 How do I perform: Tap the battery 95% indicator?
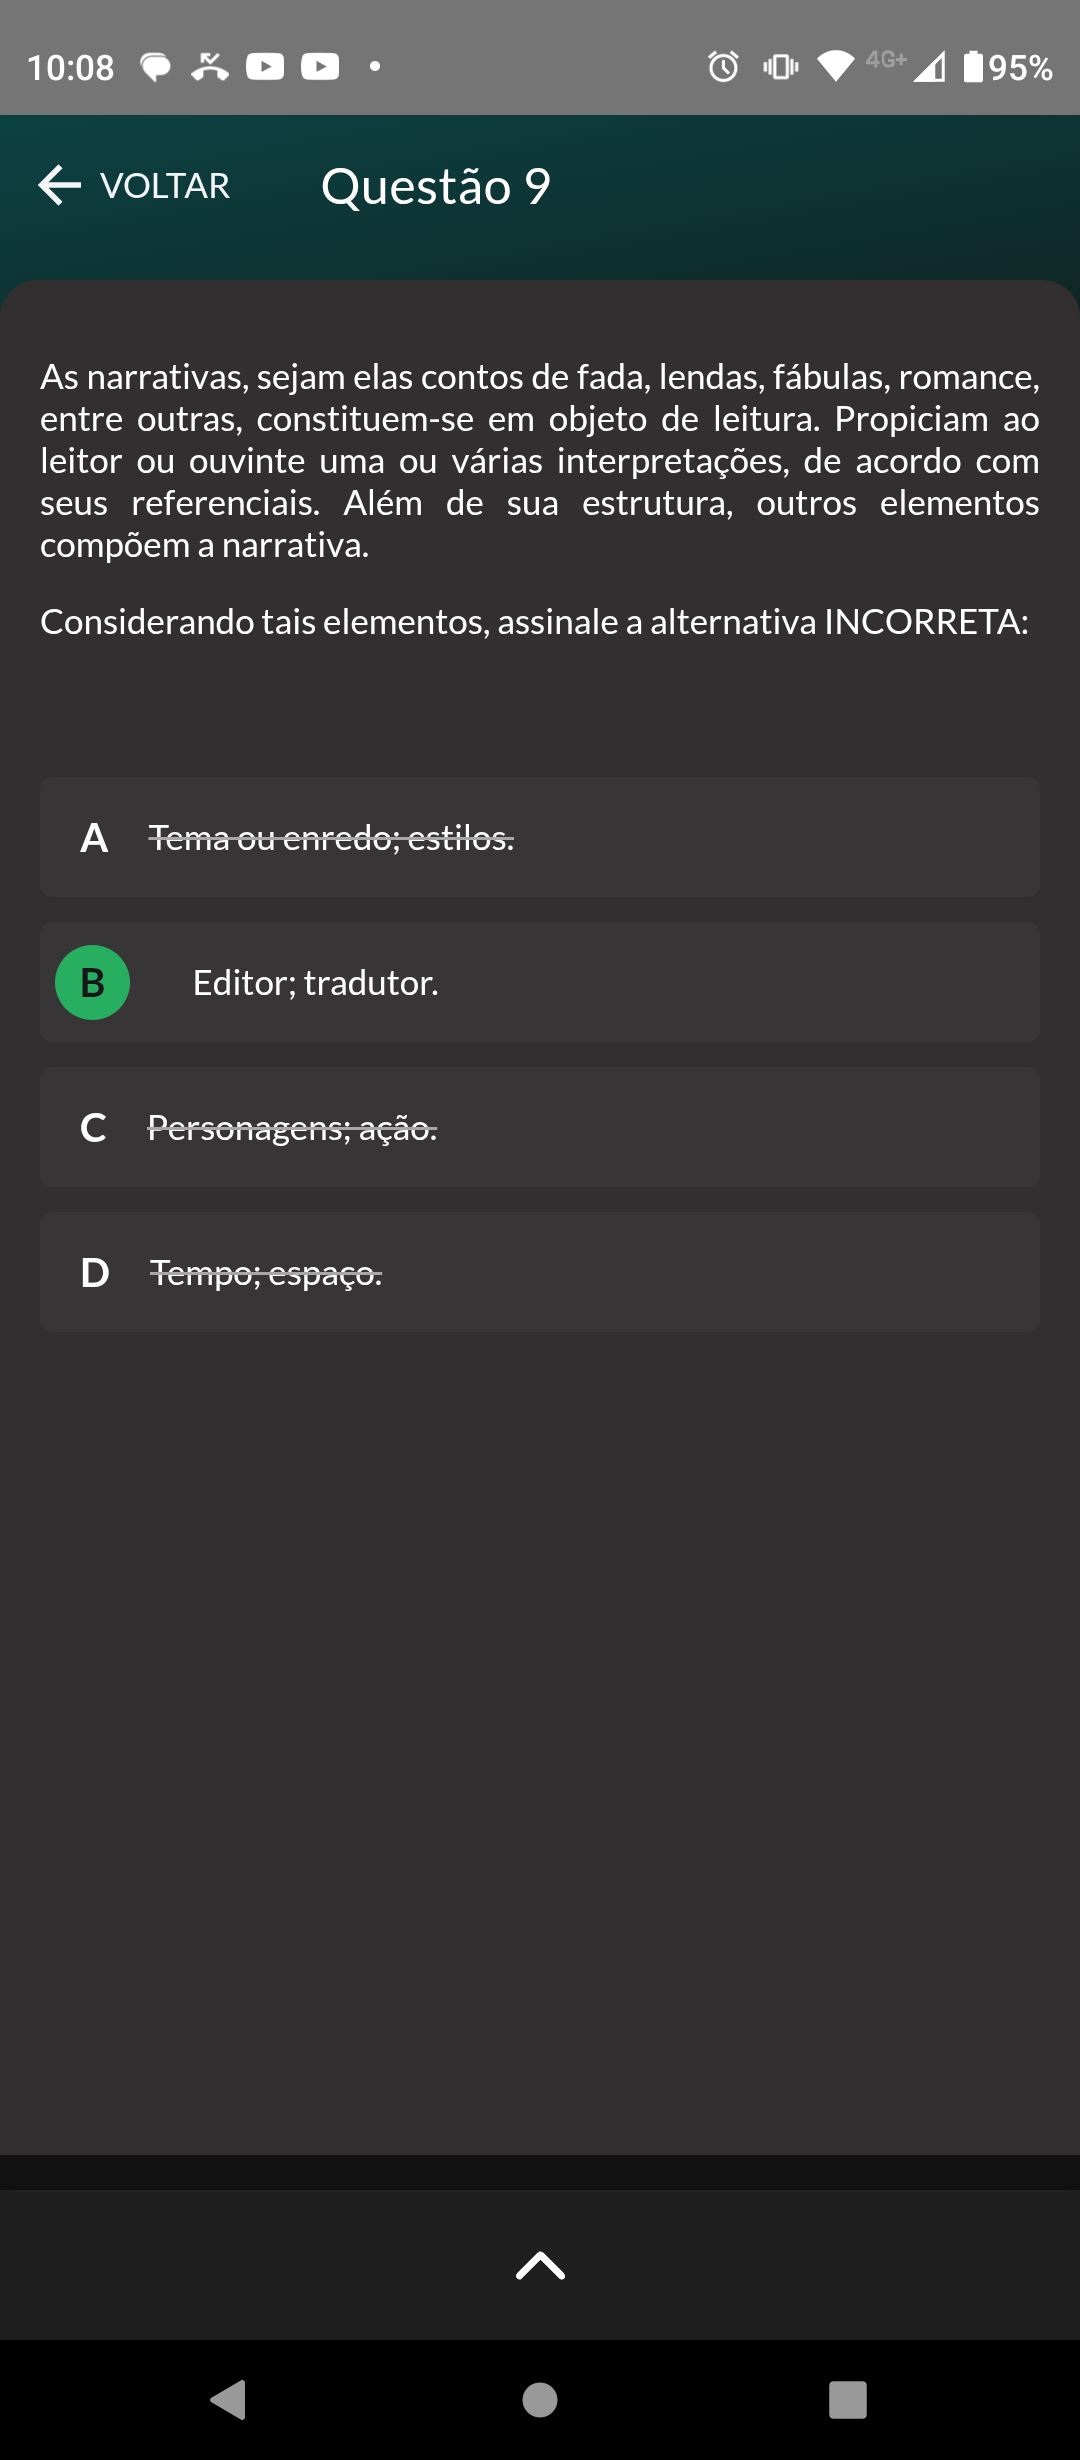pyautogui.click(x=1008, y=67)
